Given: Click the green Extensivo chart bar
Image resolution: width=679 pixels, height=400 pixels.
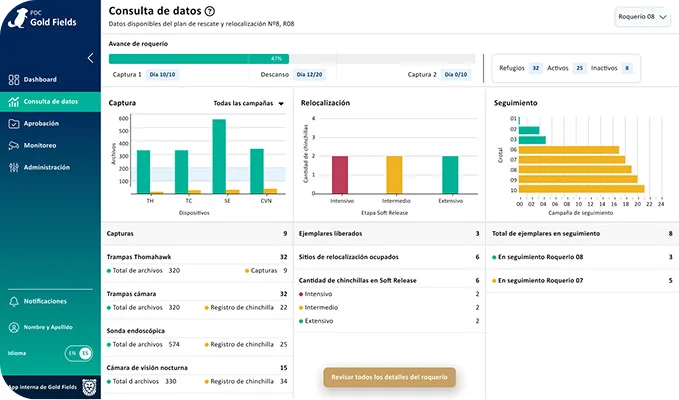Looking at the screenshot, I should (450, 174).
